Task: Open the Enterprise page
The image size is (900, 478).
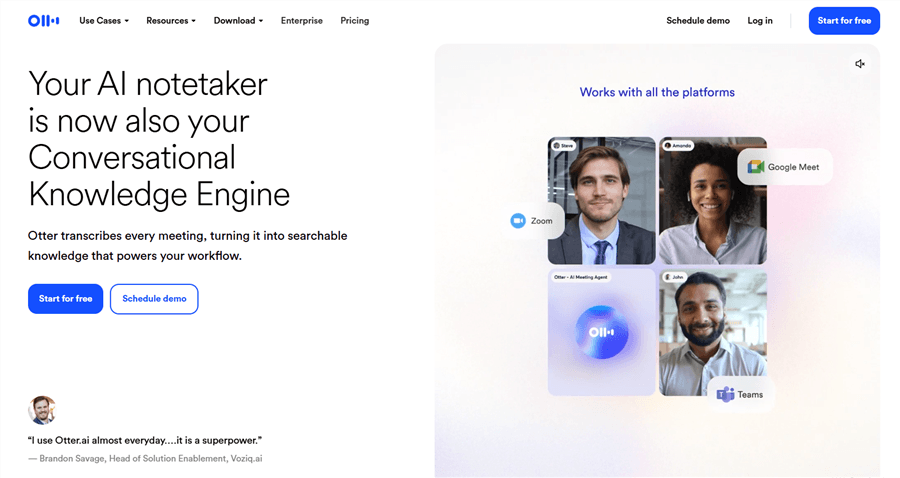Action: [301, 21]
